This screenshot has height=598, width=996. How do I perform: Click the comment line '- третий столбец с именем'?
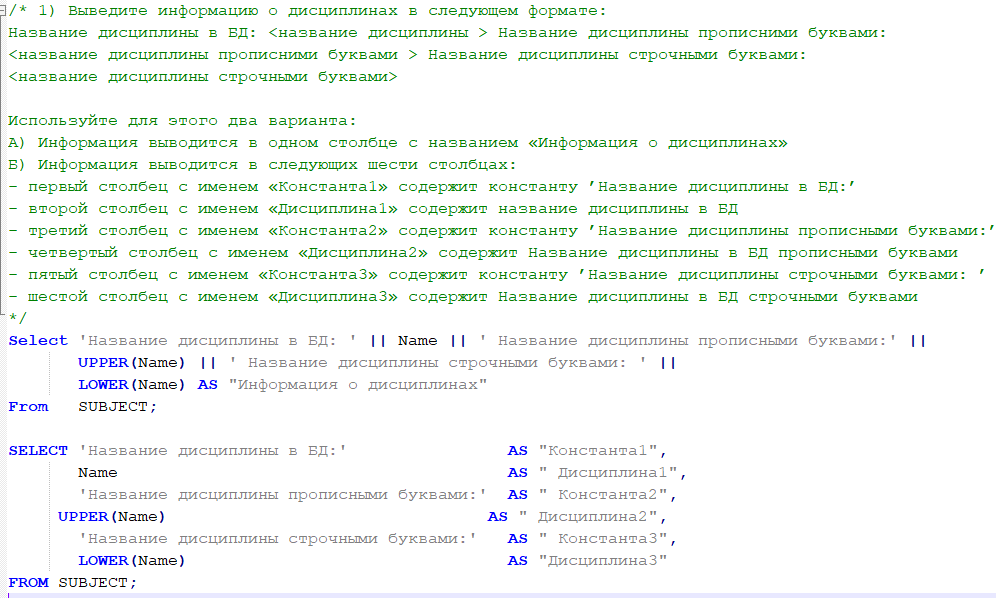coord(501,231)
